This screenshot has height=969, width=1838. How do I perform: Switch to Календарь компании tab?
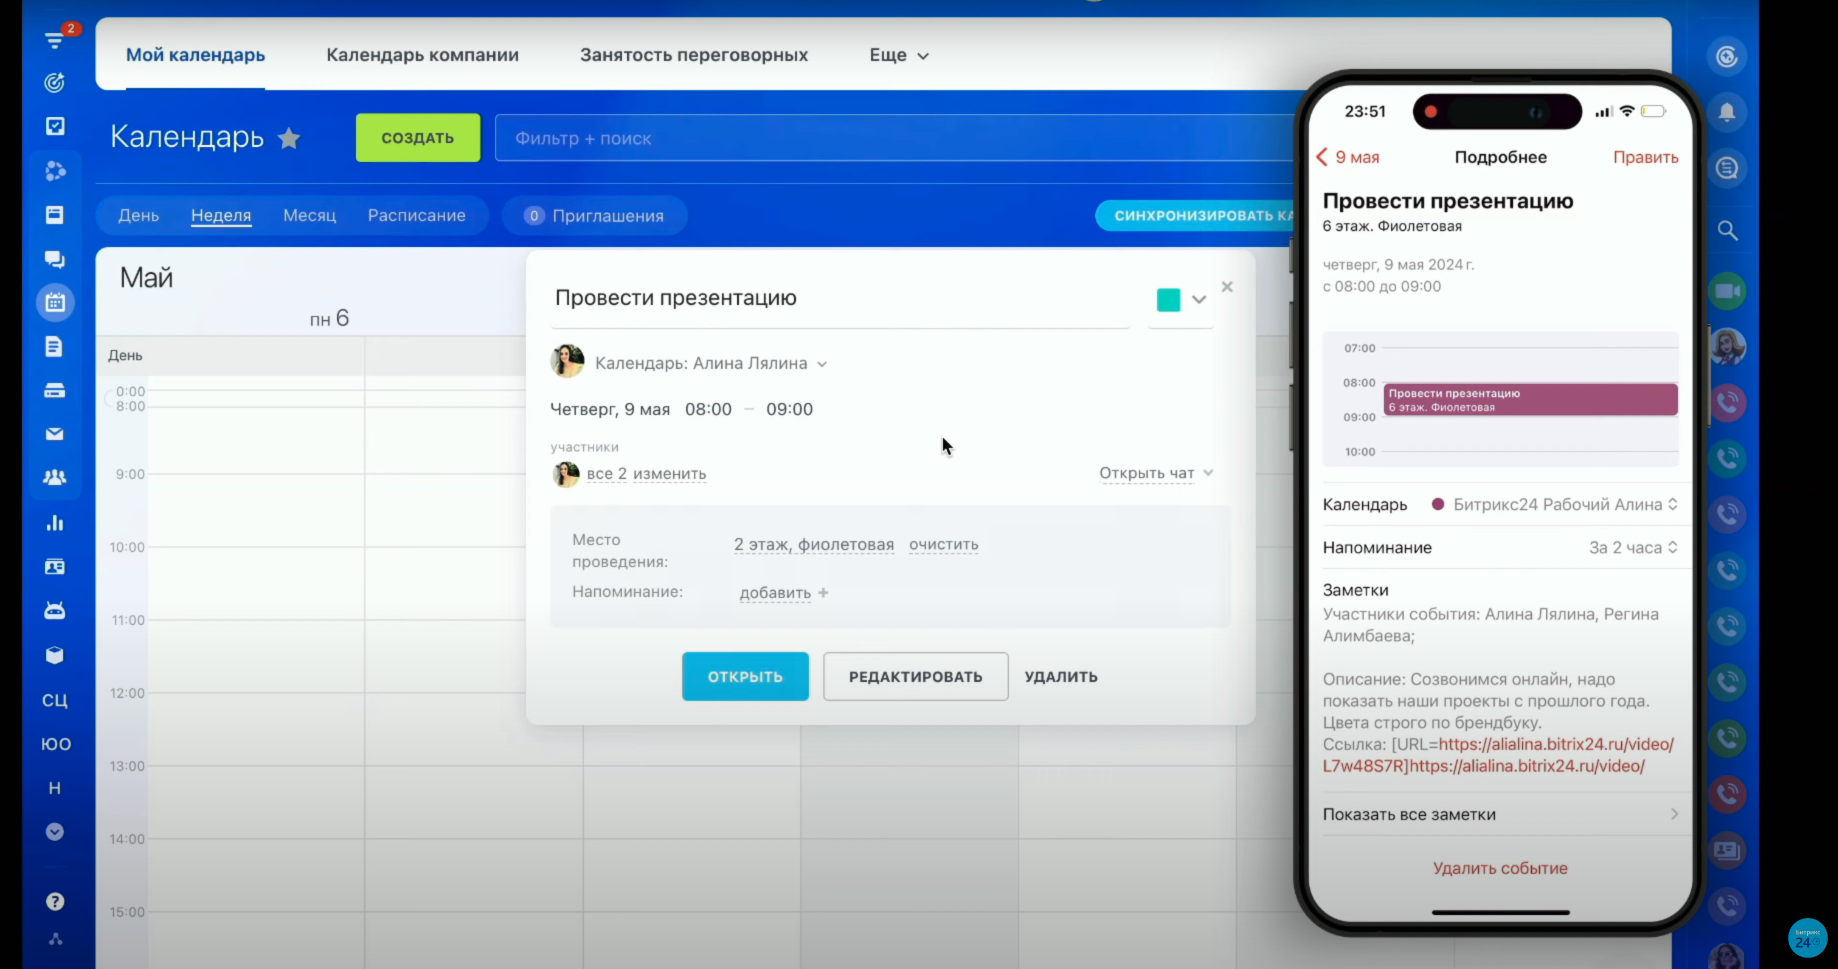click(x=422, y=55)
